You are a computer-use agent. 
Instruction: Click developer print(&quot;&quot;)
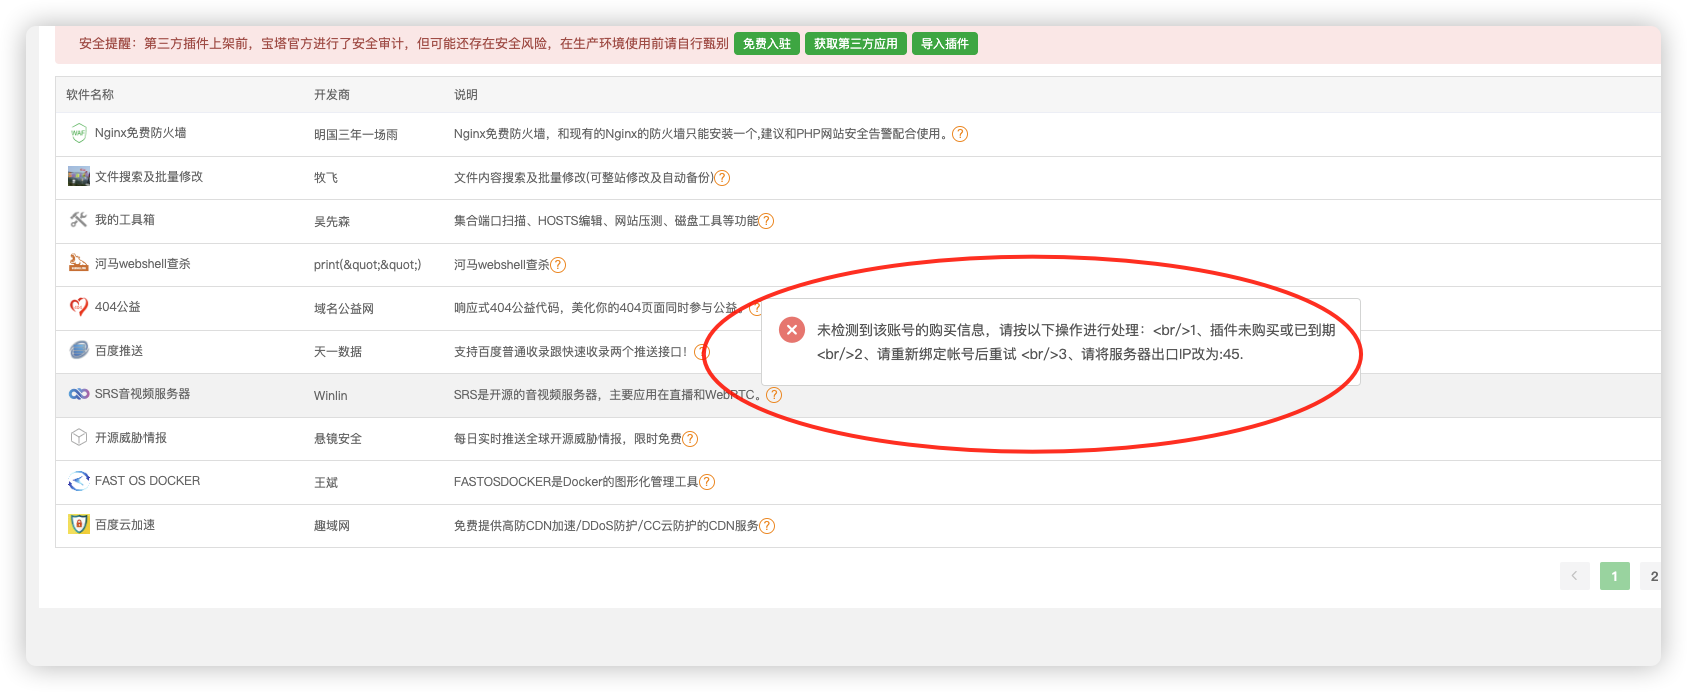point(368,265)
